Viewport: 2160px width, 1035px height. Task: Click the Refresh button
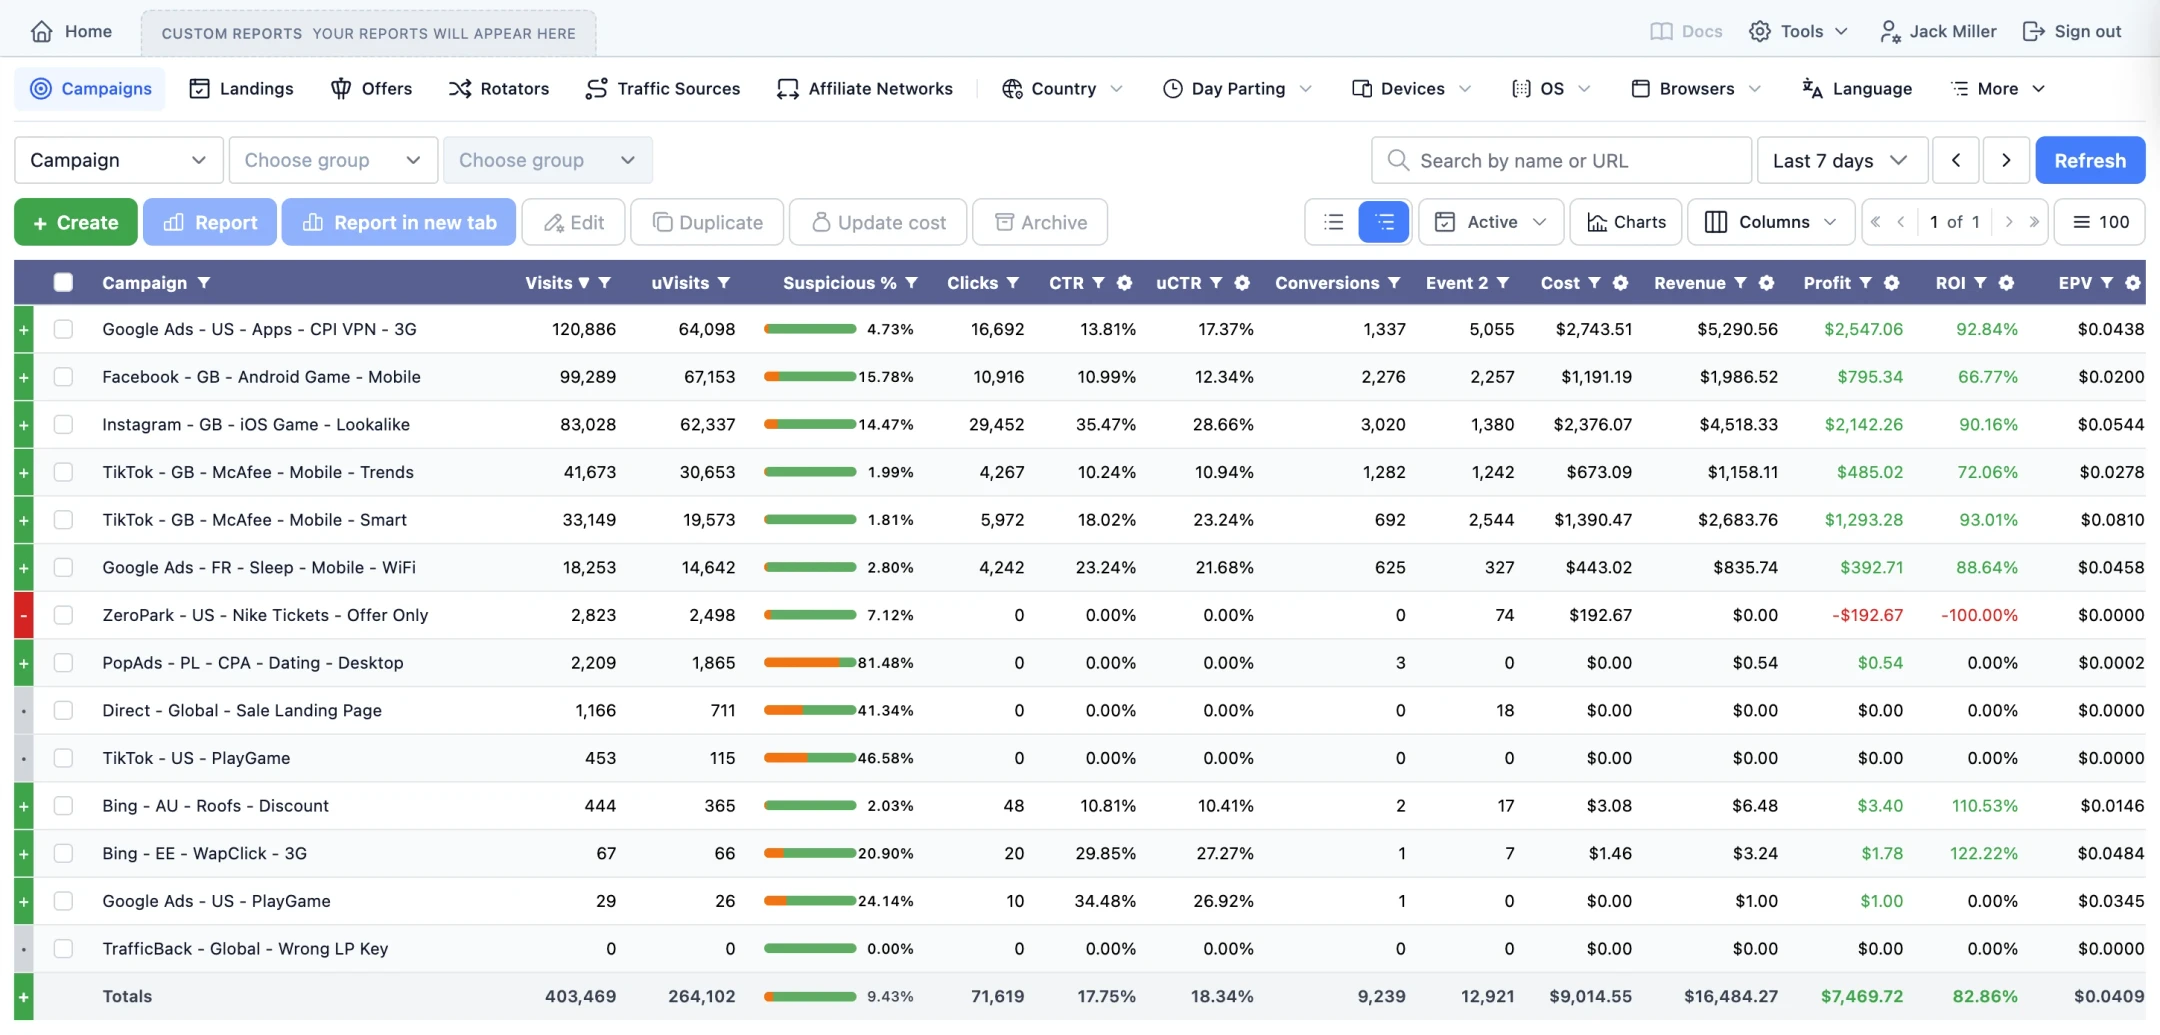point(2090,160)
